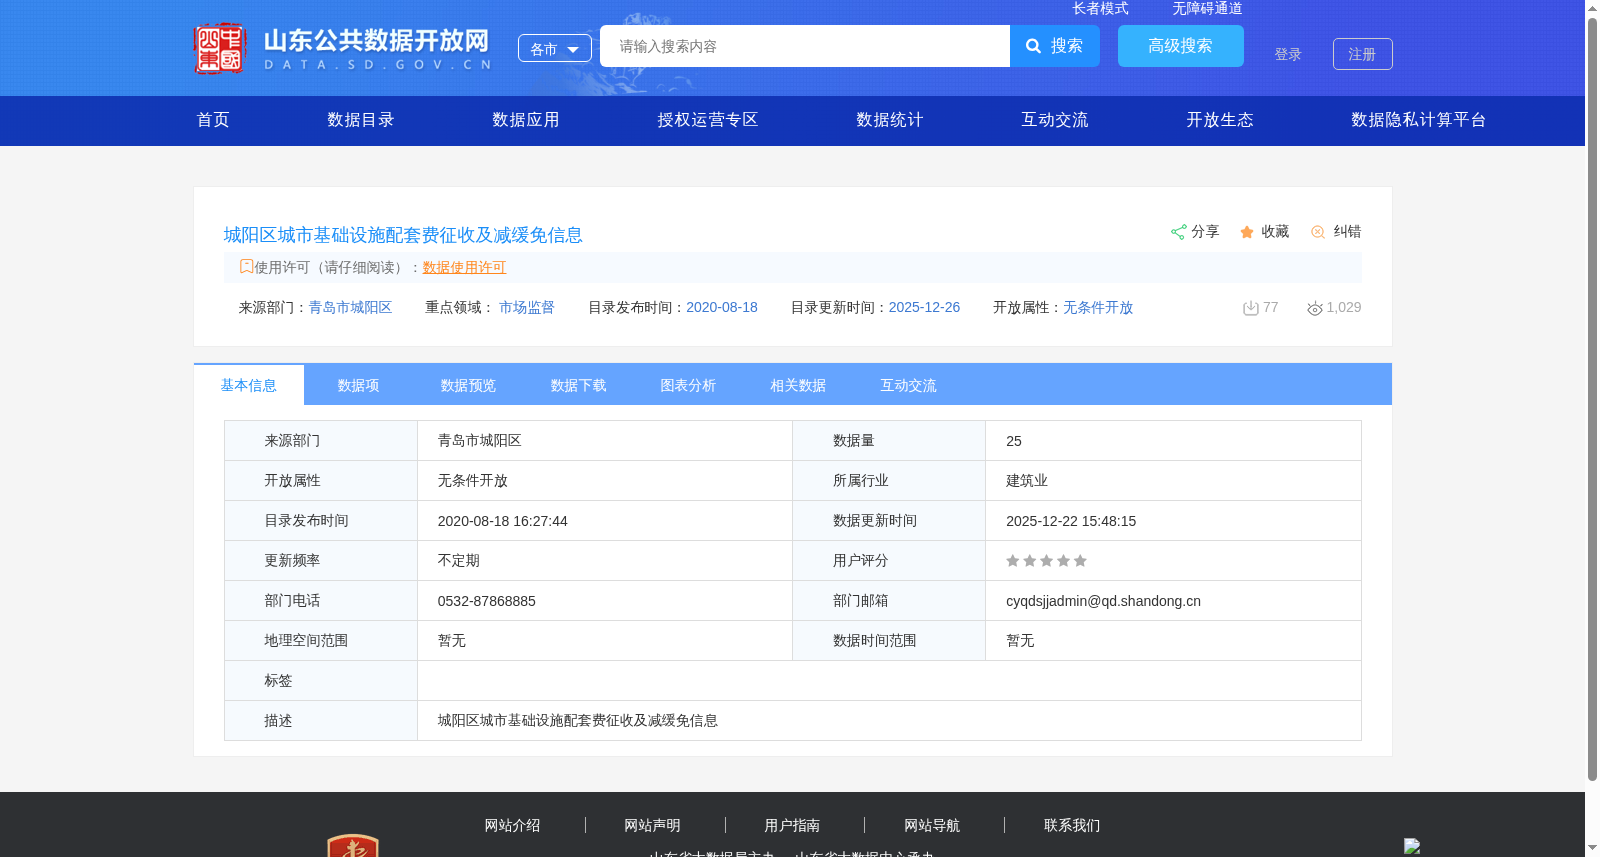Open 授权运营专区 in the navigation bar
Viewport: 1600px width, 857px height.
(708, 120)
